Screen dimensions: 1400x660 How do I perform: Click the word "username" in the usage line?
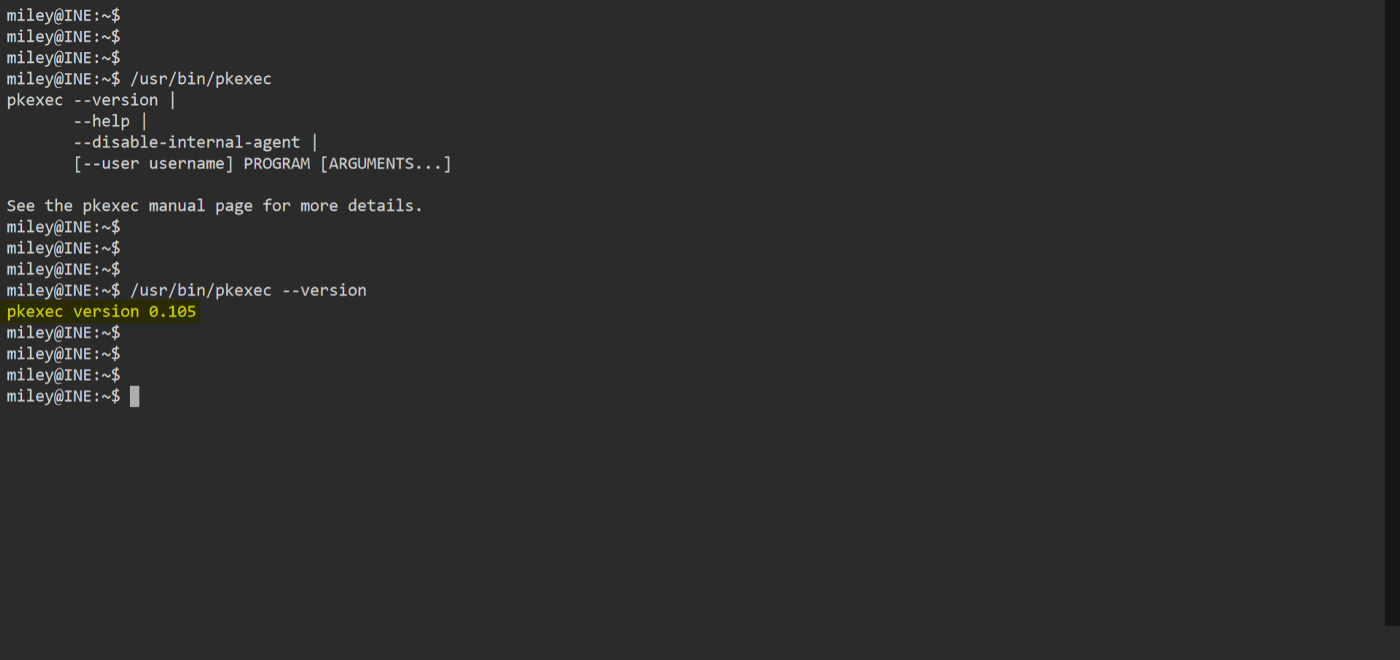191,163
